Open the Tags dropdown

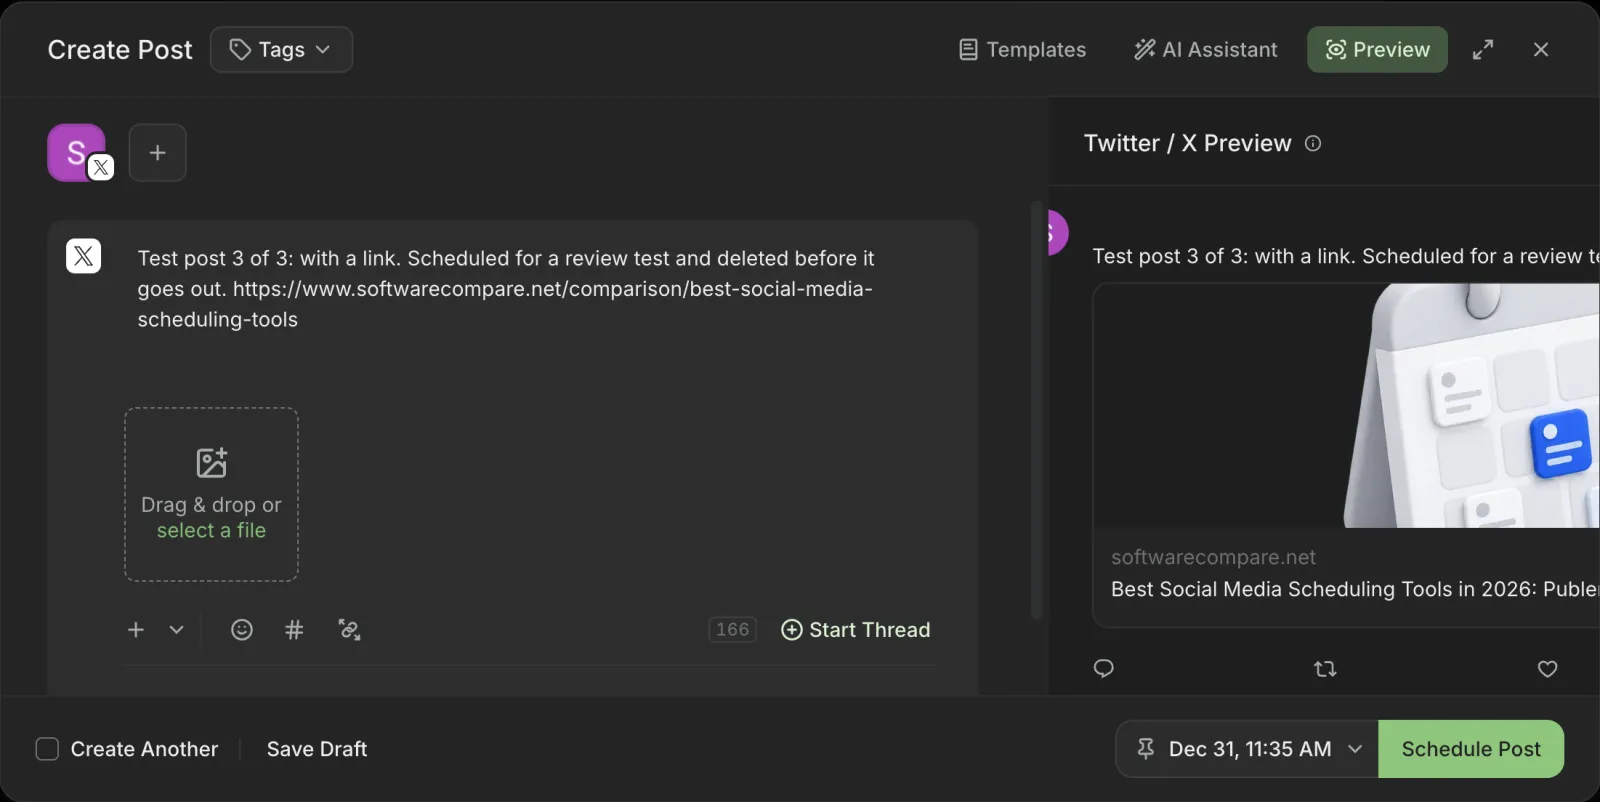(281, 50)
